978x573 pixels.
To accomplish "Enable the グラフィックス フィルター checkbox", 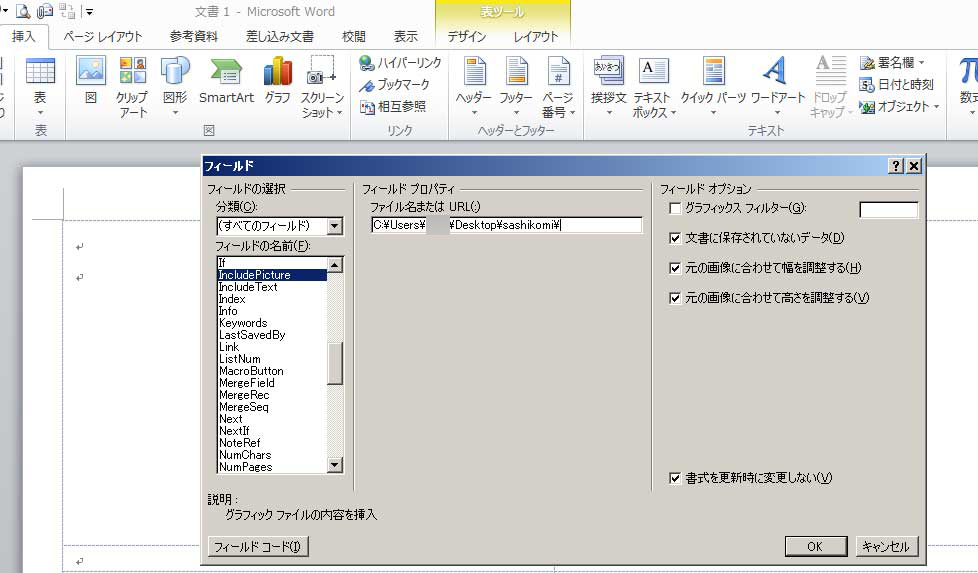I will coord(676,208).
